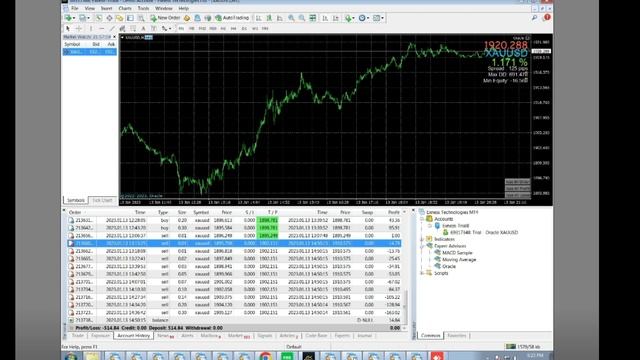Switch chart to D1 timeframe
The image size is (640, 360).
(244, 29)
